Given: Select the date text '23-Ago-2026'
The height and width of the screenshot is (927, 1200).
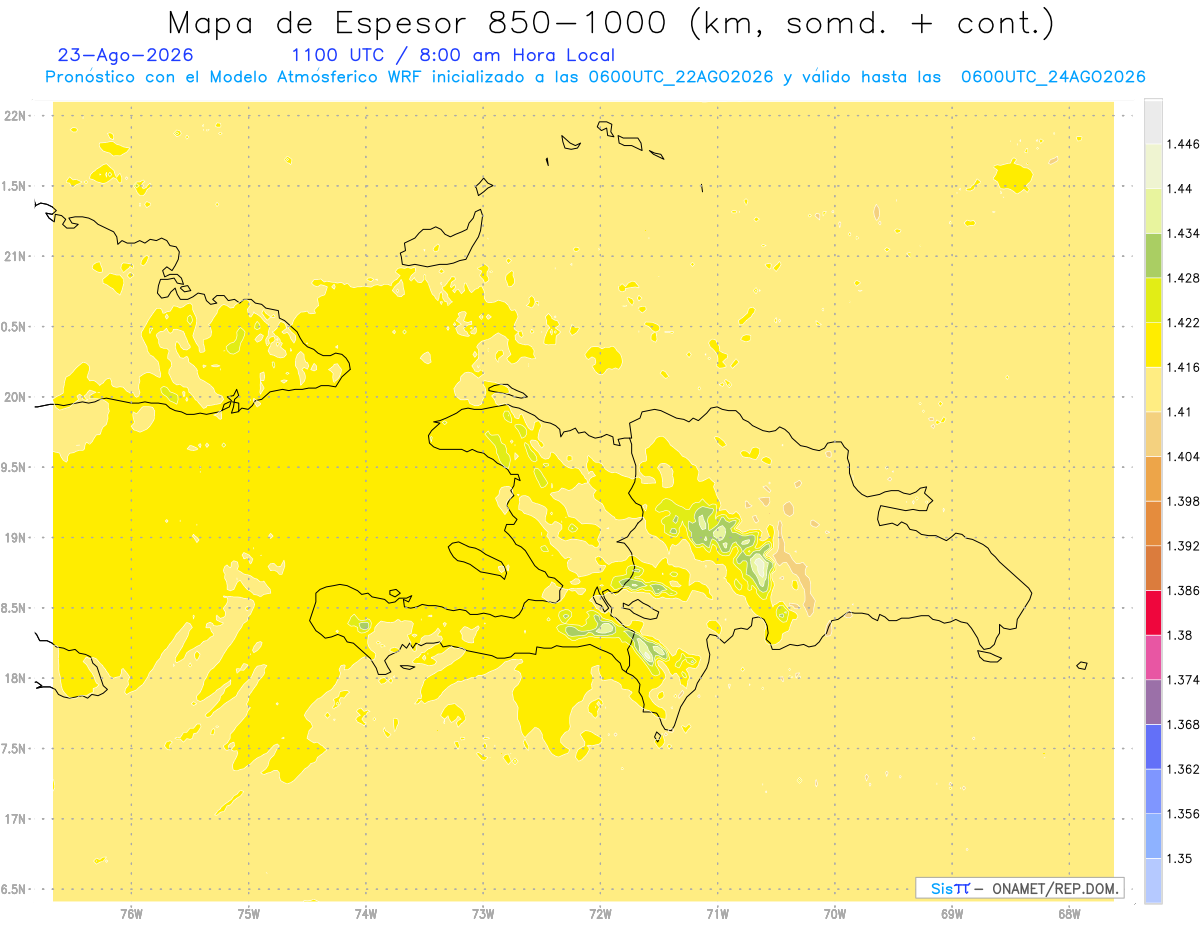Looking at the screenshot, I should click(126, 55).
